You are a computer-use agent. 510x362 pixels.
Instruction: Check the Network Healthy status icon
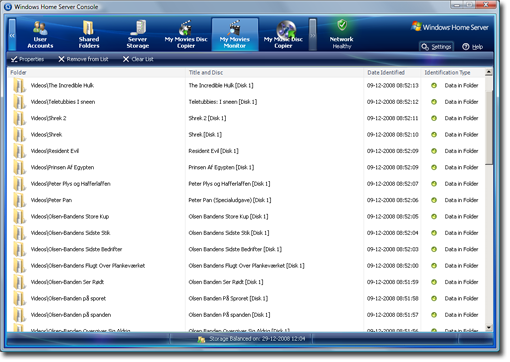(342, 25)
